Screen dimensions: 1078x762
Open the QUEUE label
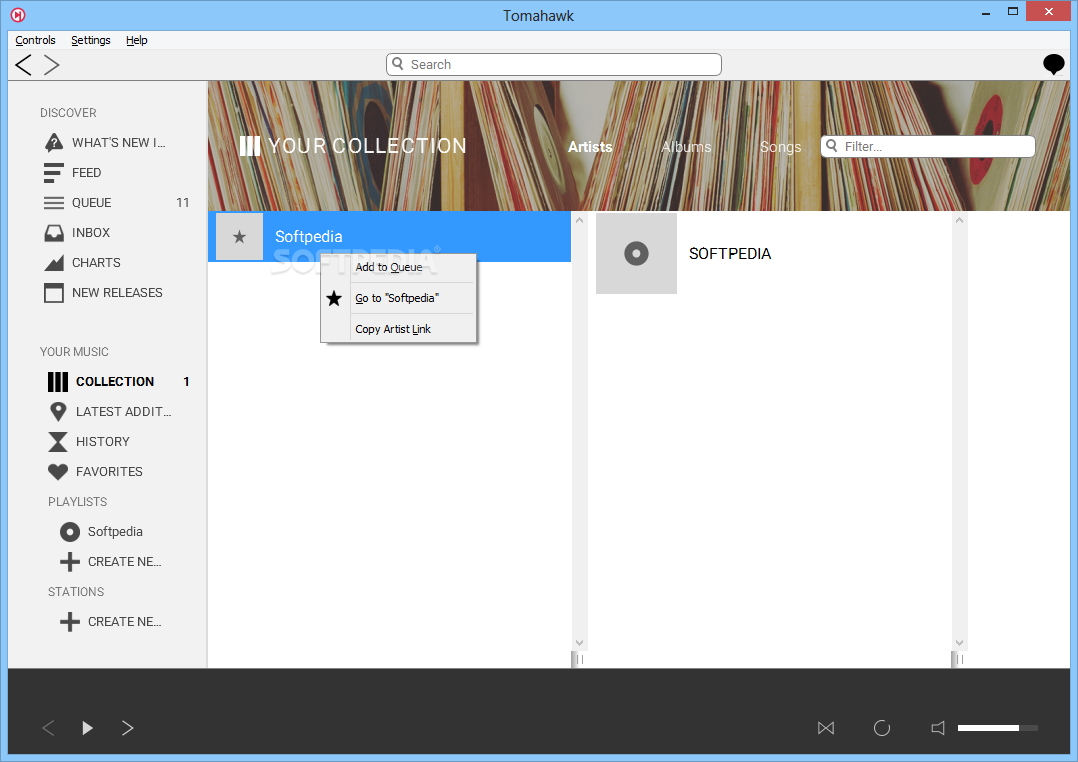click(x=91, y=203)
